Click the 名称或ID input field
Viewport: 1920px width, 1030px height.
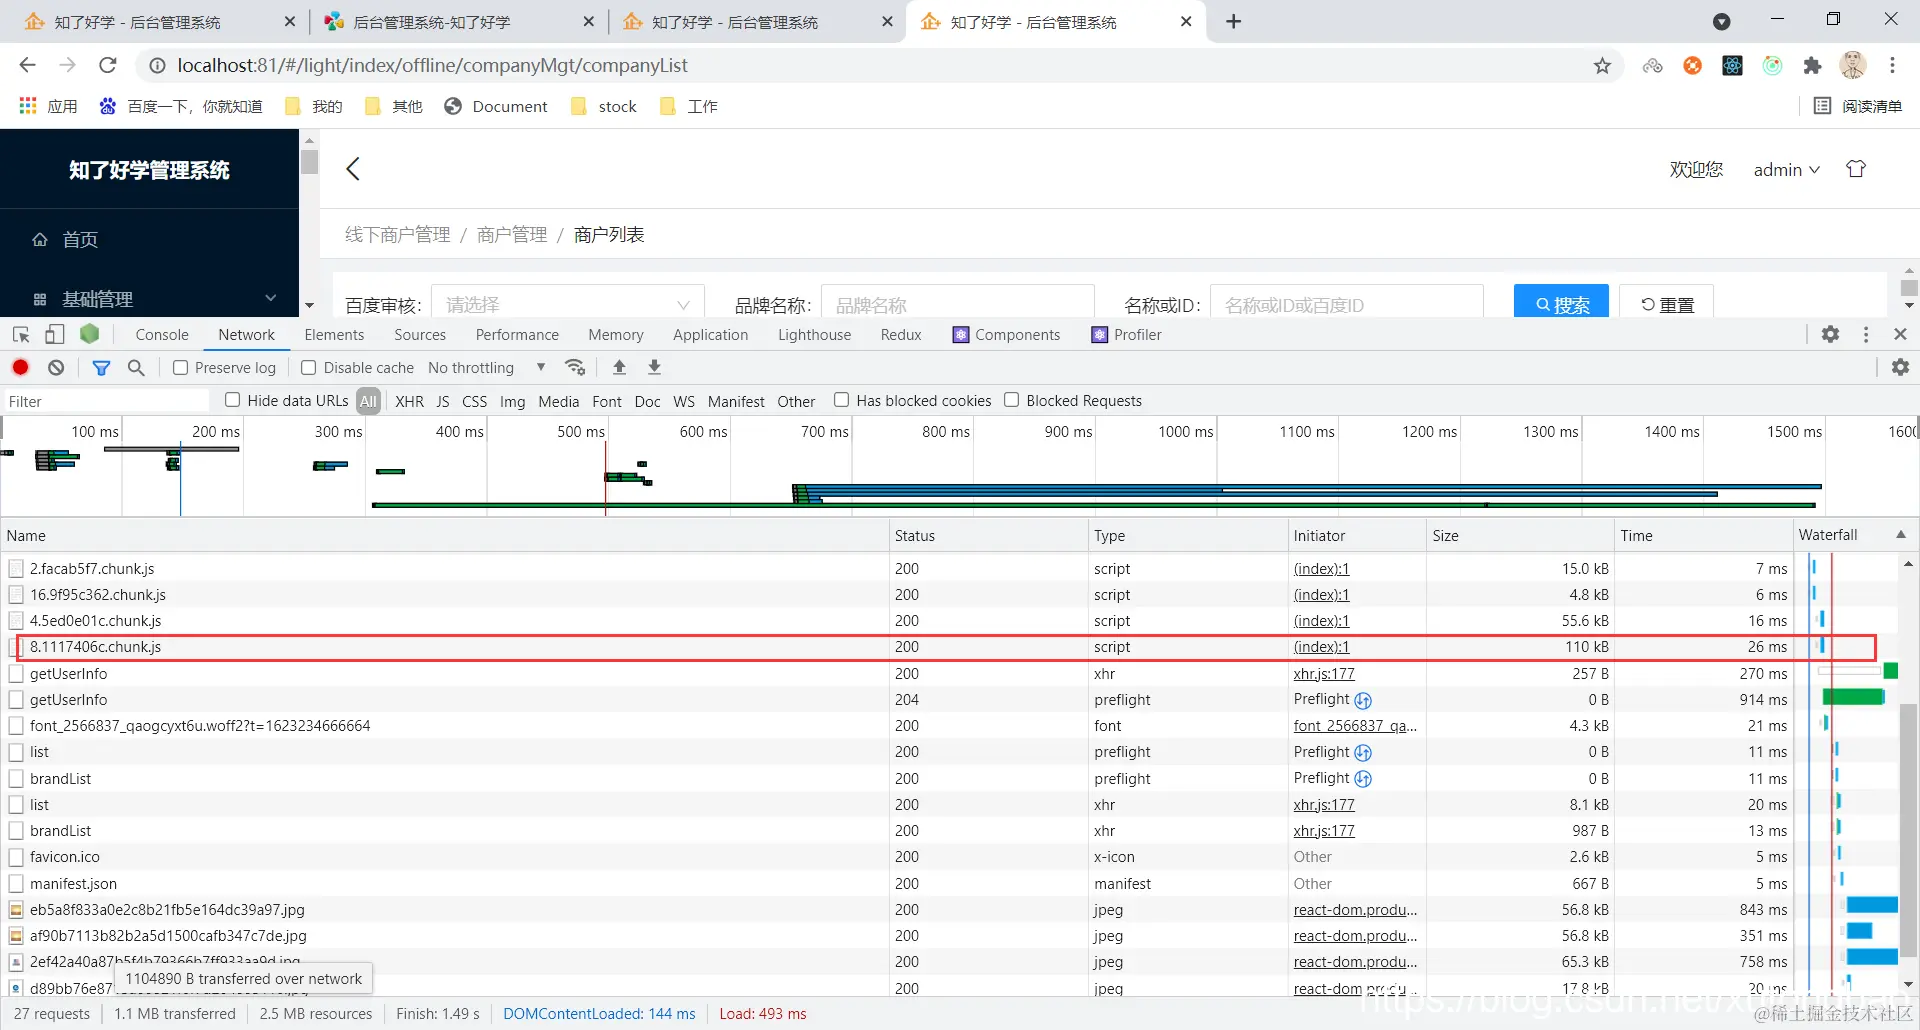pyautogui.click(x=1346, y=303)
